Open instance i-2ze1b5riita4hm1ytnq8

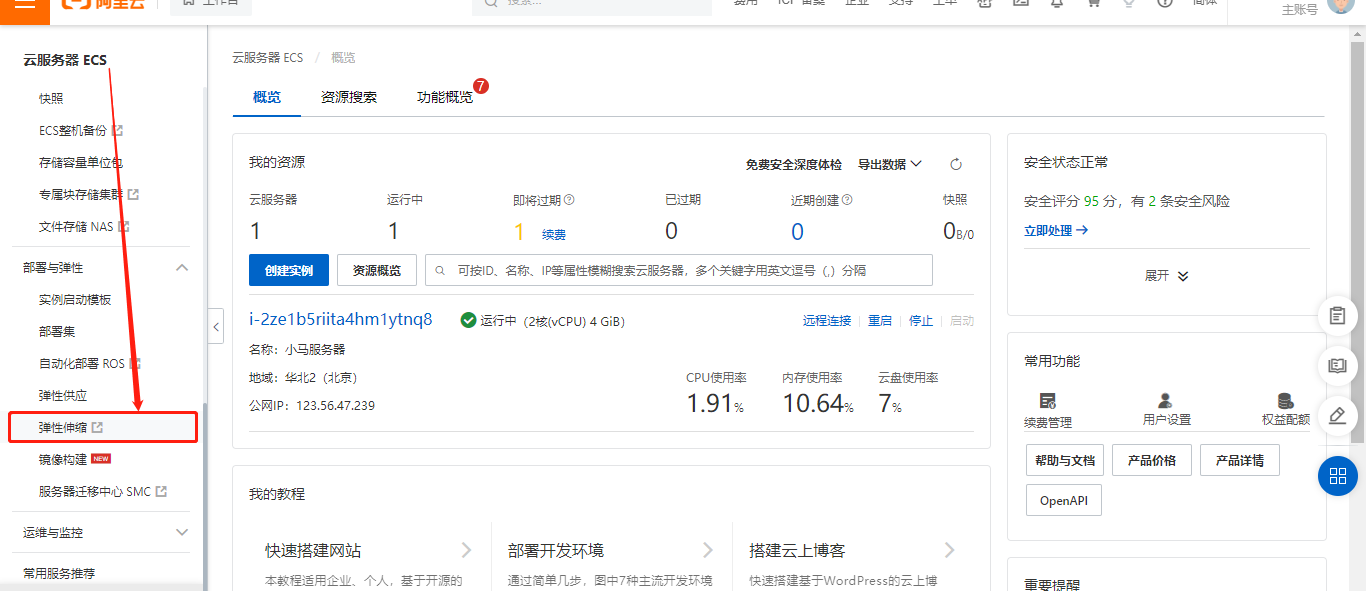click(x=341, y=319)
